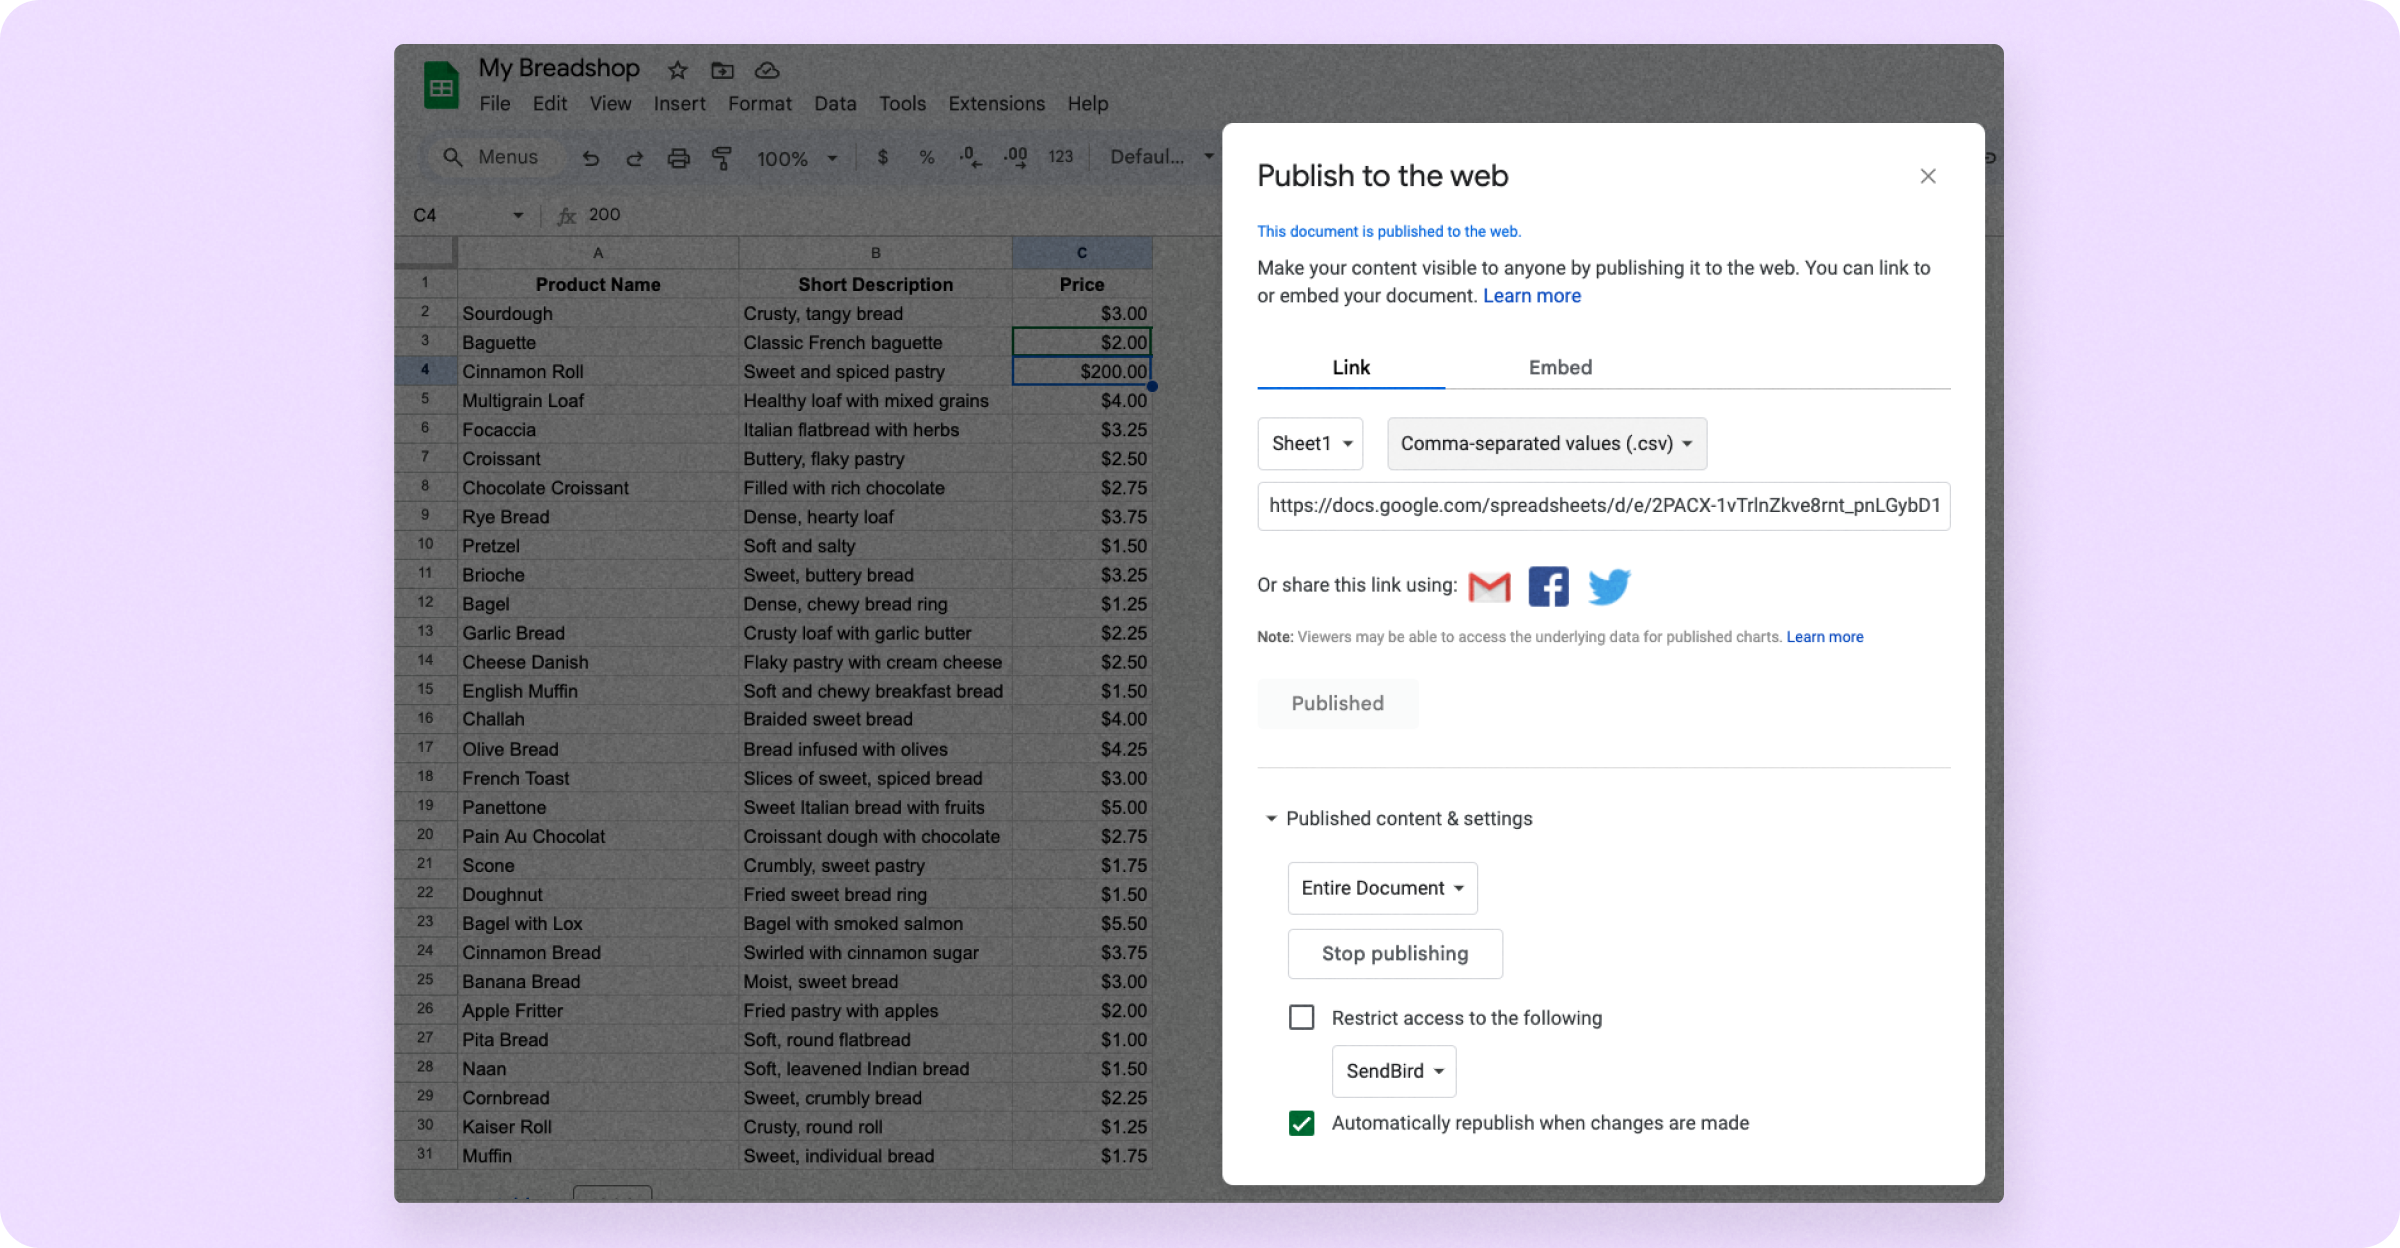Switch to the Embed tab
The image size is (2400, 1248).
click(1560, 367)
